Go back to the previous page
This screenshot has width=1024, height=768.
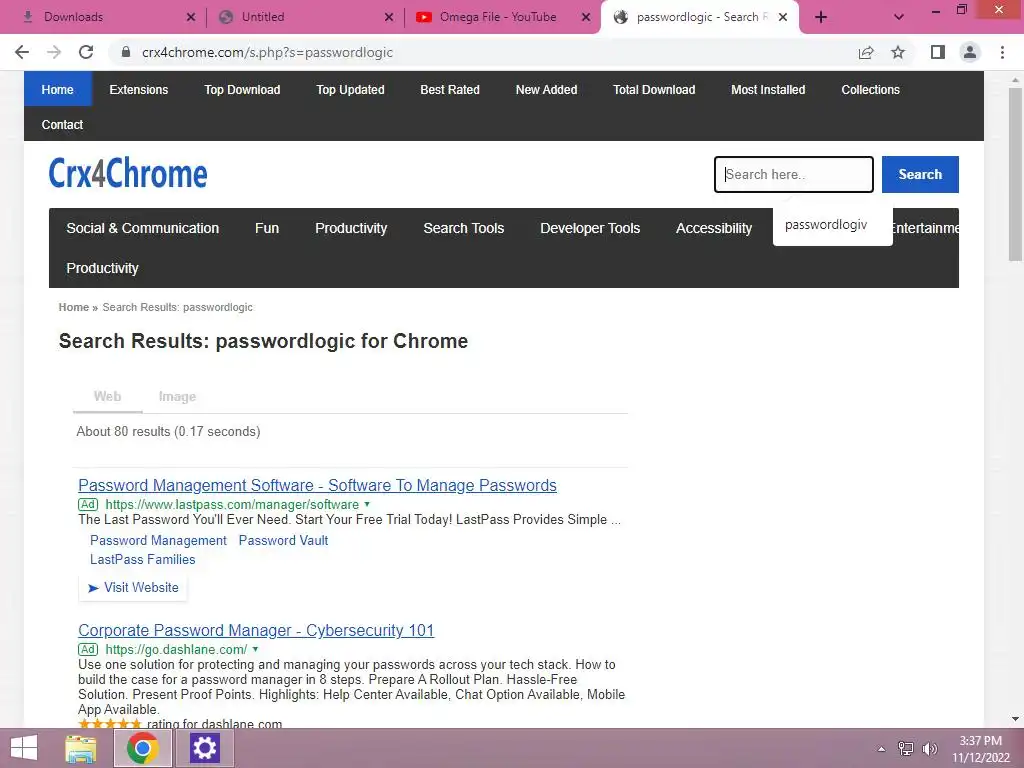click(x=22, y=52)
